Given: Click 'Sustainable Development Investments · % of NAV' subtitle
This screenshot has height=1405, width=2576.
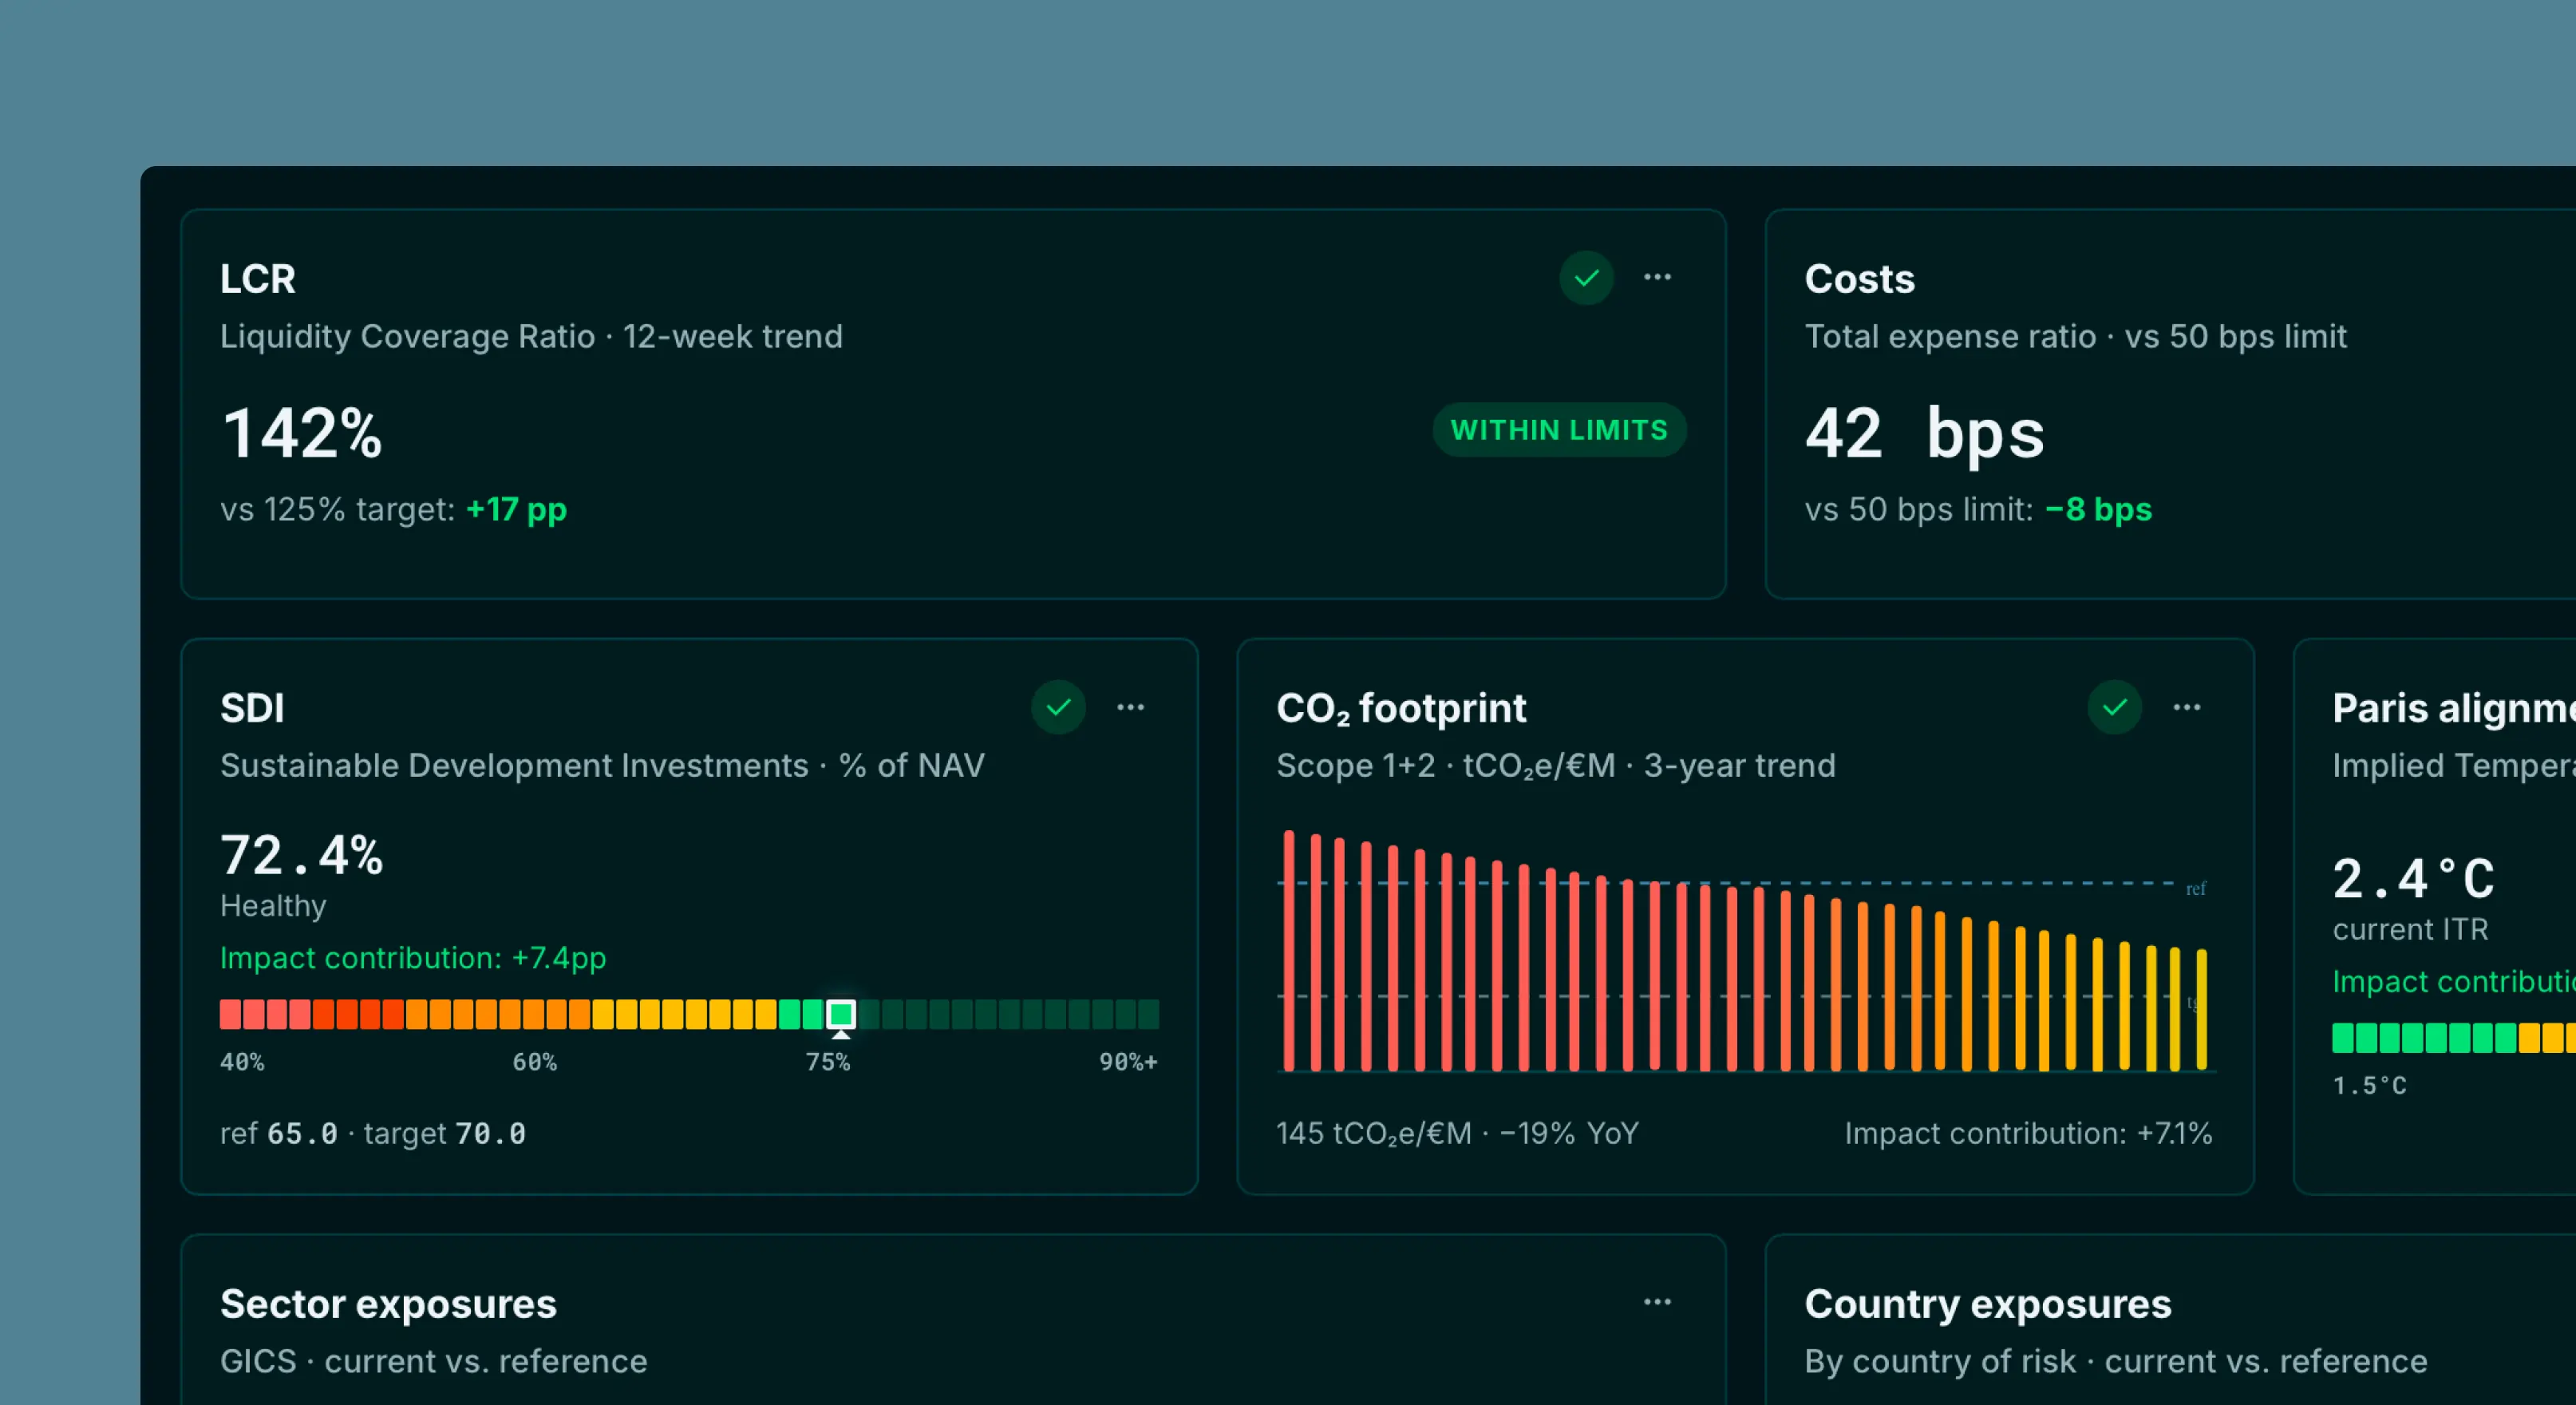Looking at the screenshot, I should (x=602, y=766).
